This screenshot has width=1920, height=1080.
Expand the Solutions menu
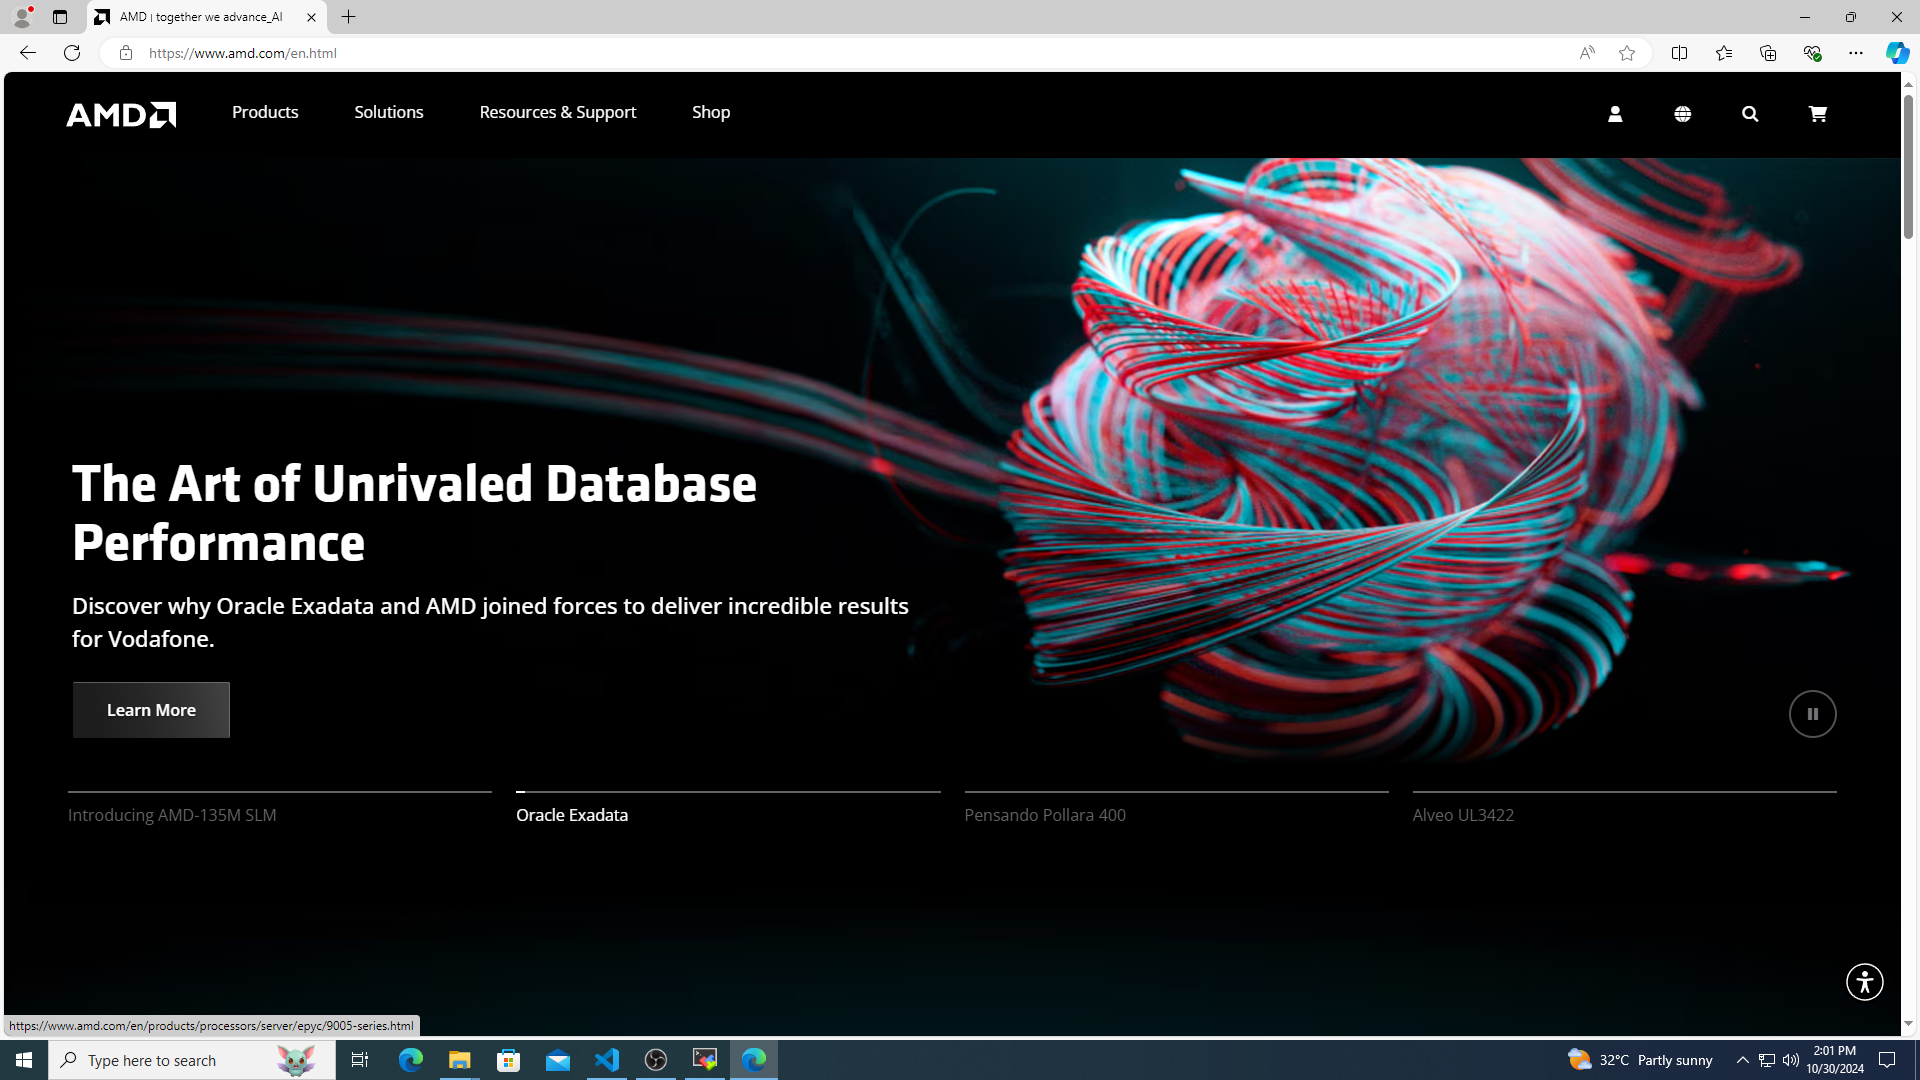pyautogui.click(x=389, y=112)
